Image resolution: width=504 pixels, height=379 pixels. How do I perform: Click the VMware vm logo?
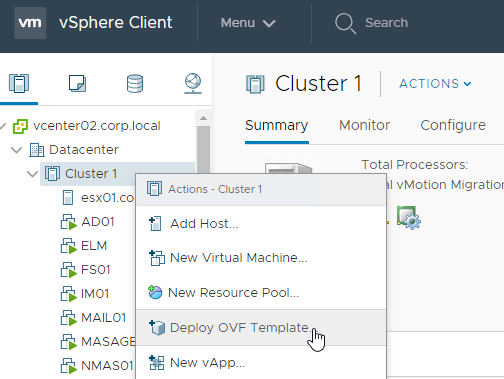30,23
